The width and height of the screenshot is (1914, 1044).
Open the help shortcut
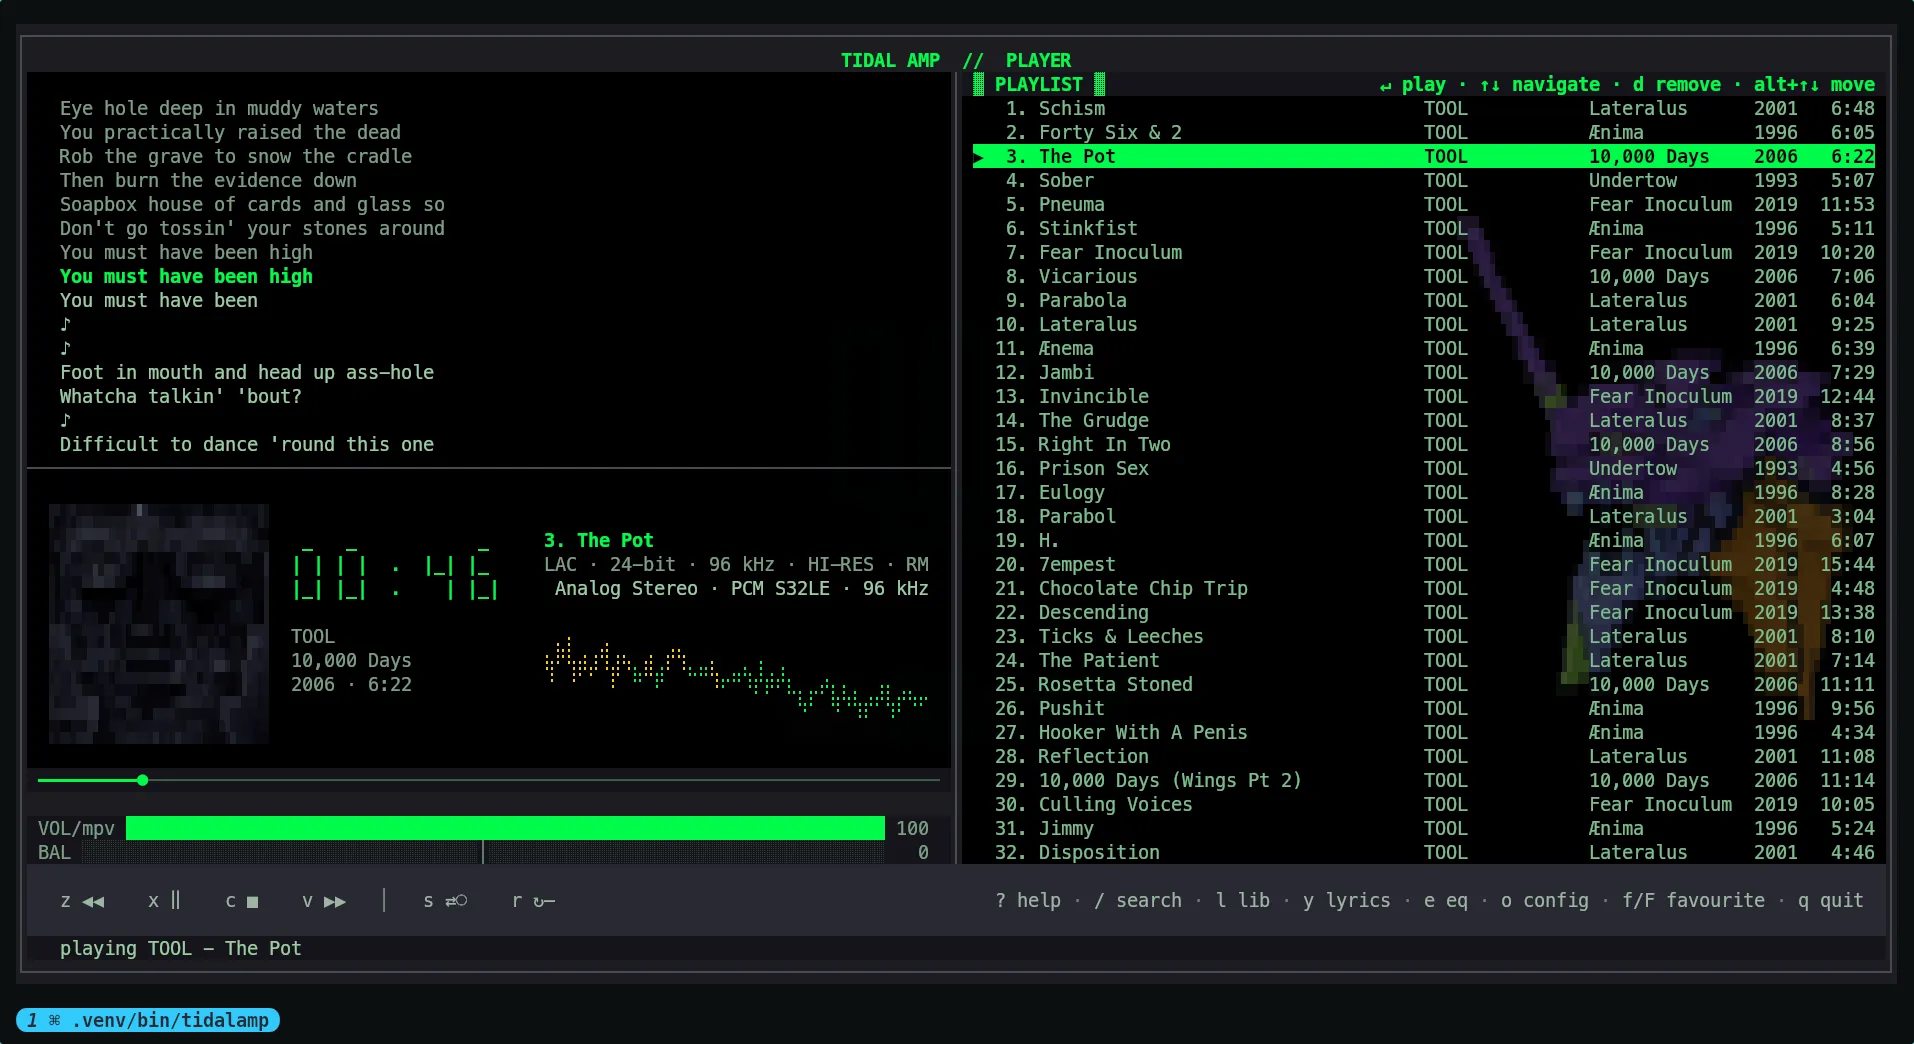pos(1028,901)
